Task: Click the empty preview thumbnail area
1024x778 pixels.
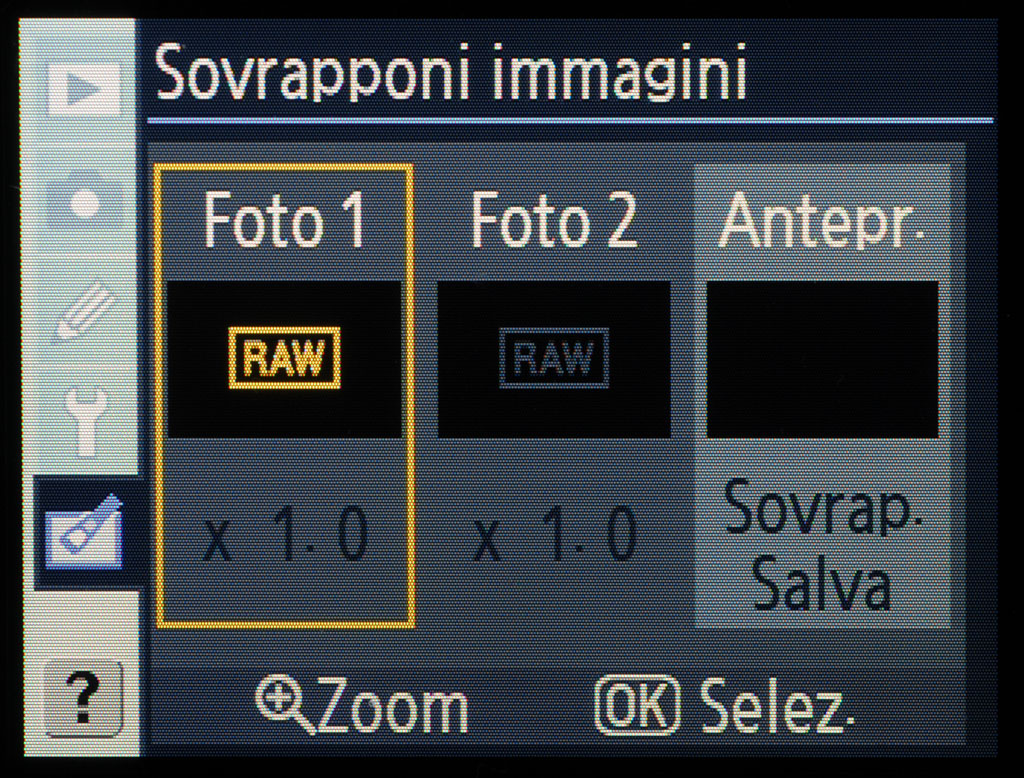Action: [x=823, y=359]
